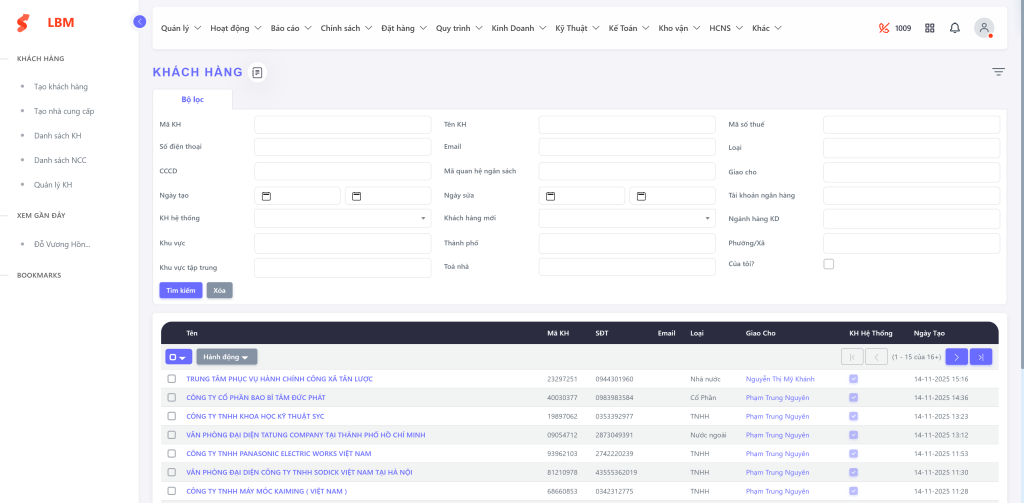
Task: Jump to last page of results
Action: pyautogui.click(x=981, y=357)
